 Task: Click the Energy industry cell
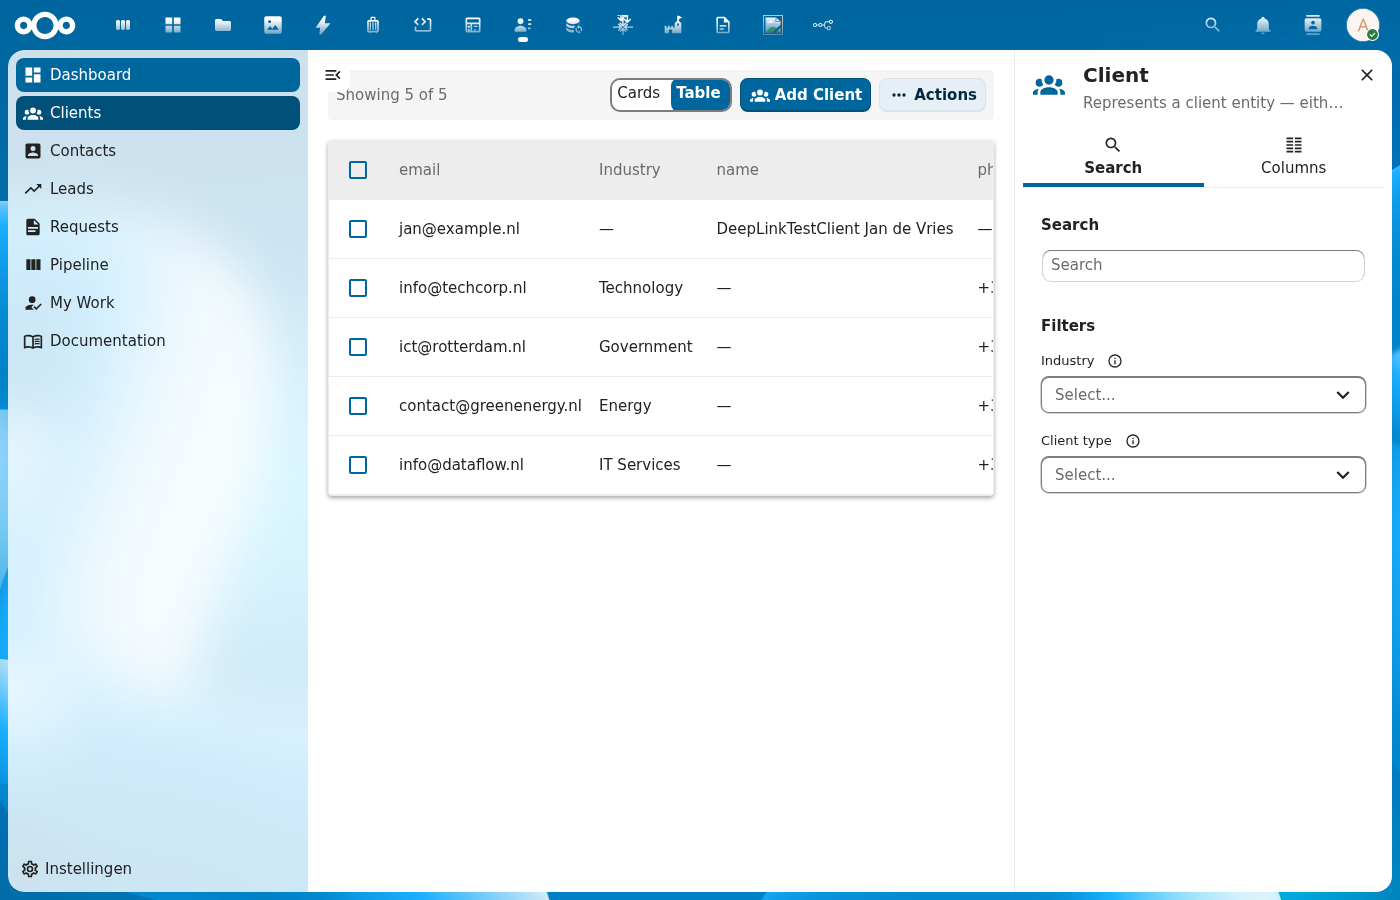point(625,406)
